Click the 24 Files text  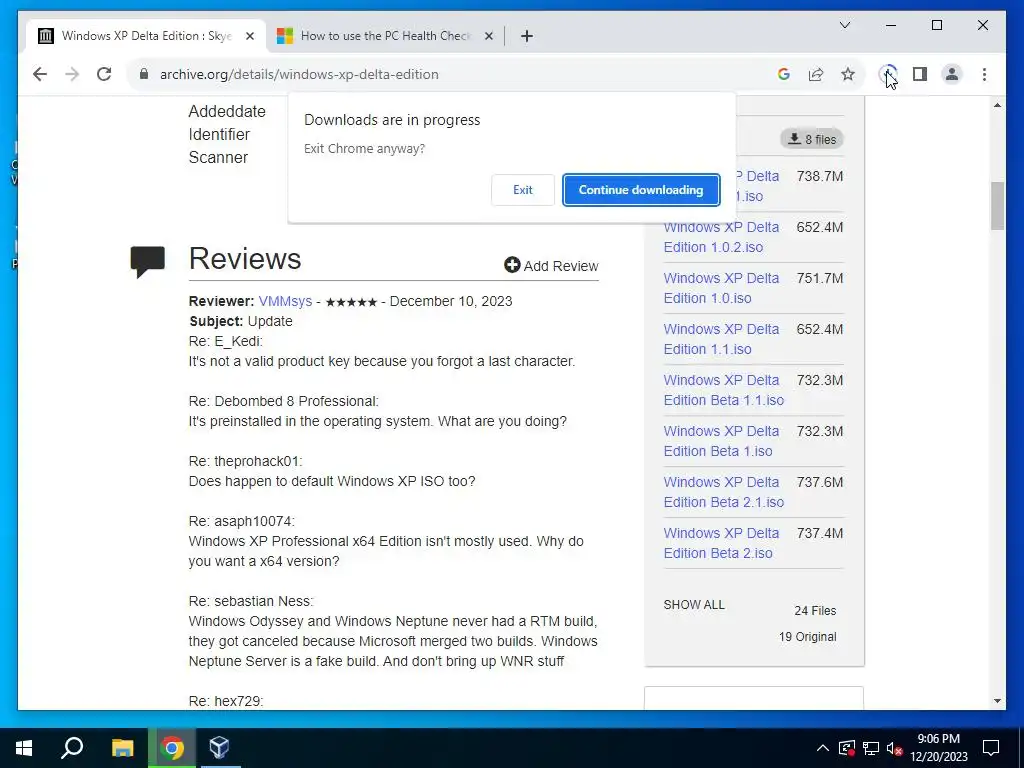[815, 611]
